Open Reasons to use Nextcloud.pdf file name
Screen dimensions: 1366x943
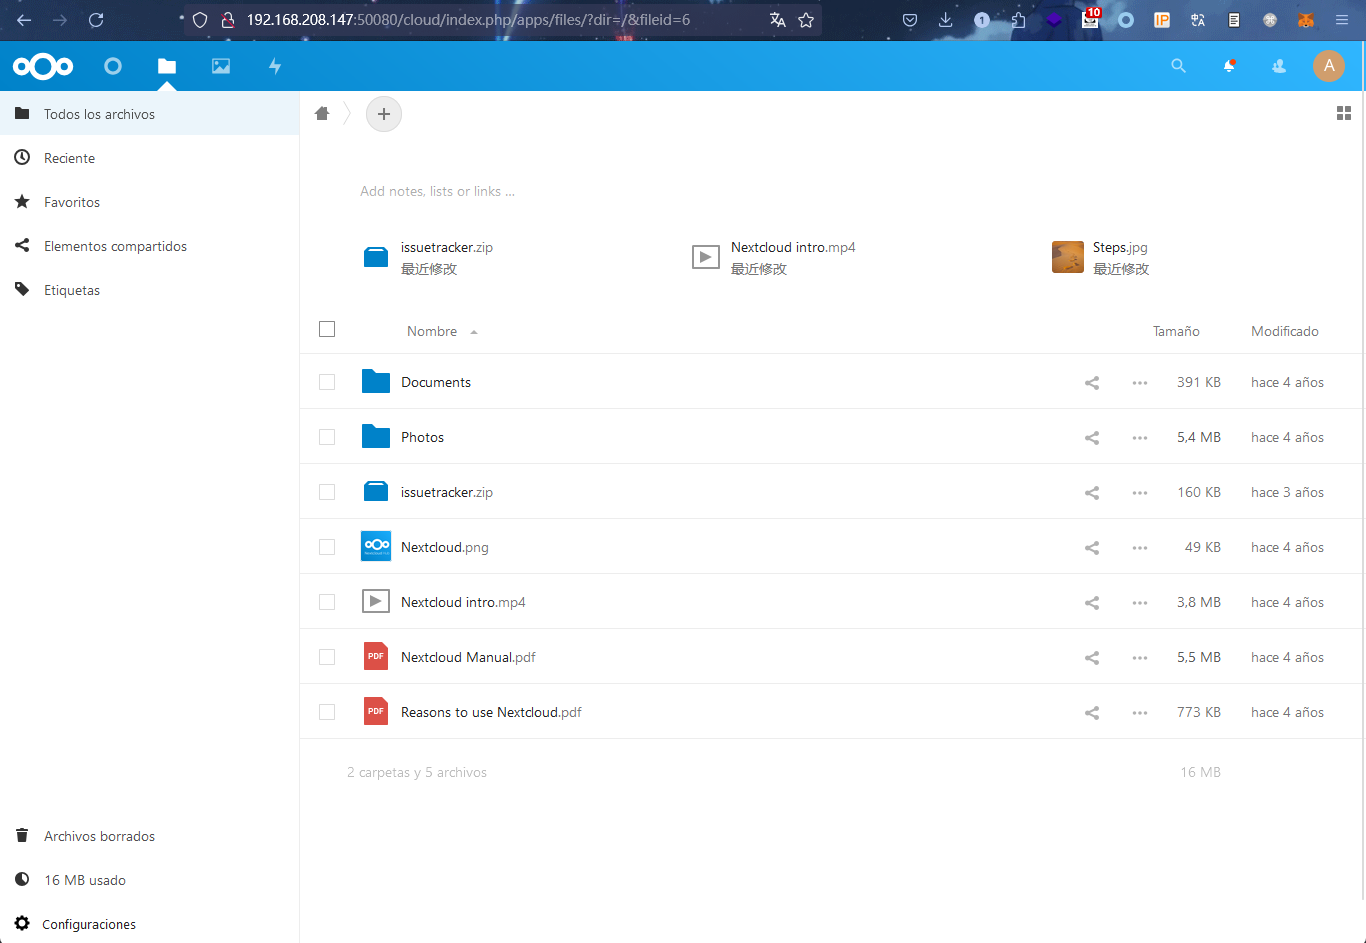(x=491, y=712)
